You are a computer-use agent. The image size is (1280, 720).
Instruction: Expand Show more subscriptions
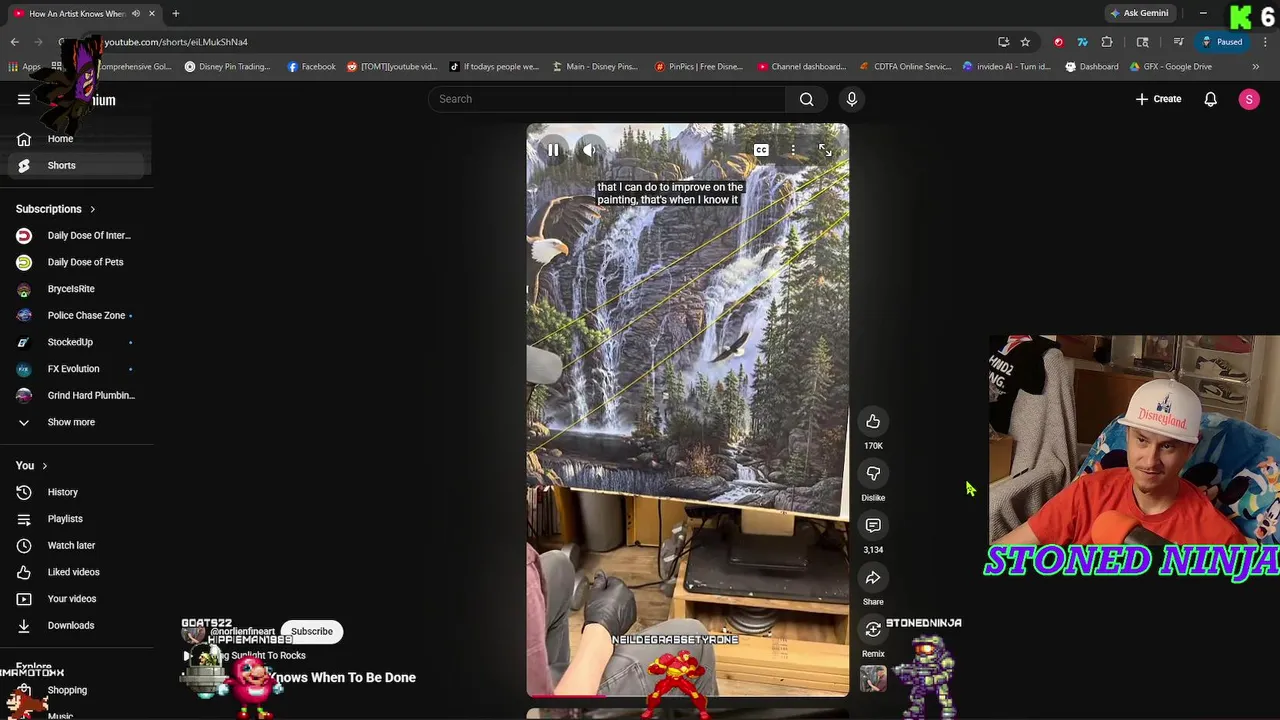click(x=75, y=422)
